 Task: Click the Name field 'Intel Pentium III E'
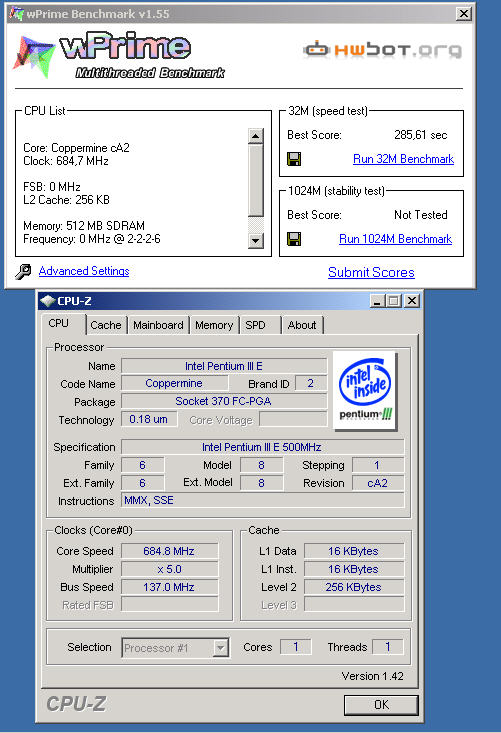pyautogui.click(x=224, y=366)
